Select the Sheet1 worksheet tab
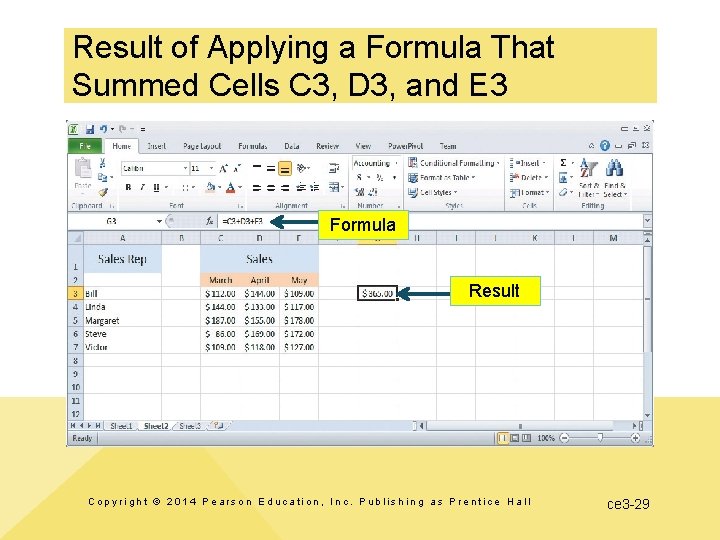 click(x=121, y=426)
